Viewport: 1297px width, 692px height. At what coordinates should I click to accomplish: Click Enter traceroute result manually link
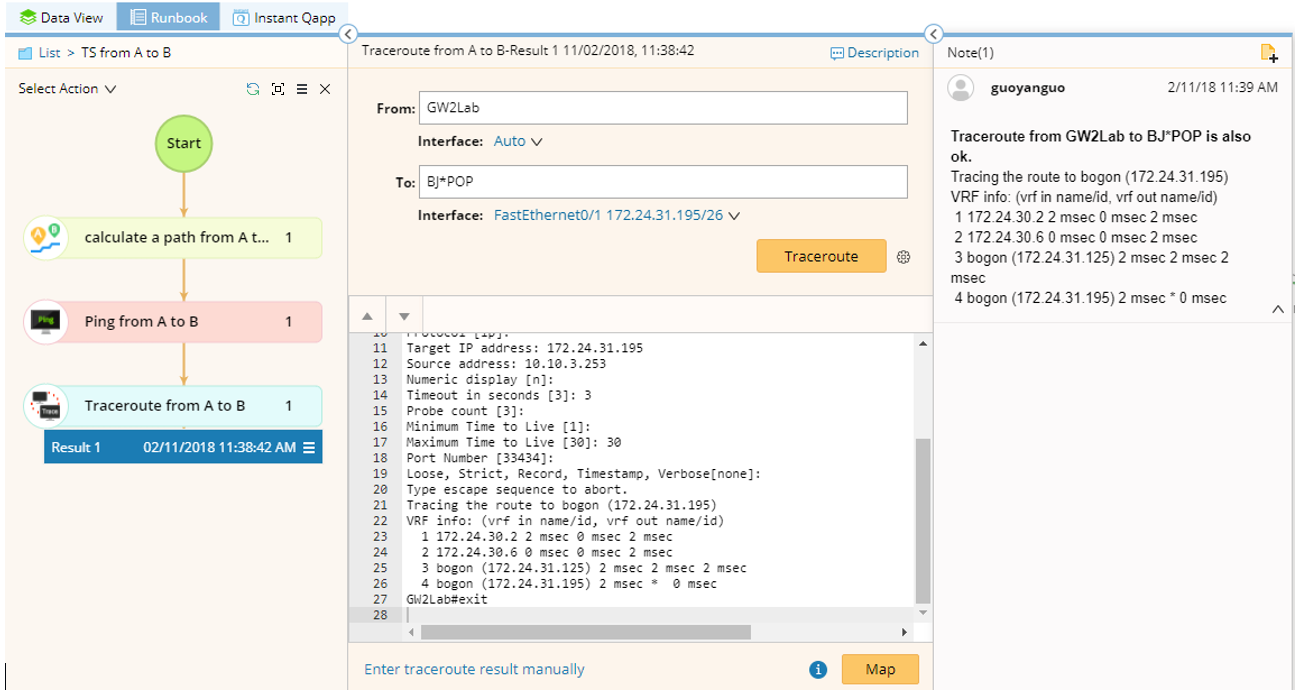coord(474,670)
